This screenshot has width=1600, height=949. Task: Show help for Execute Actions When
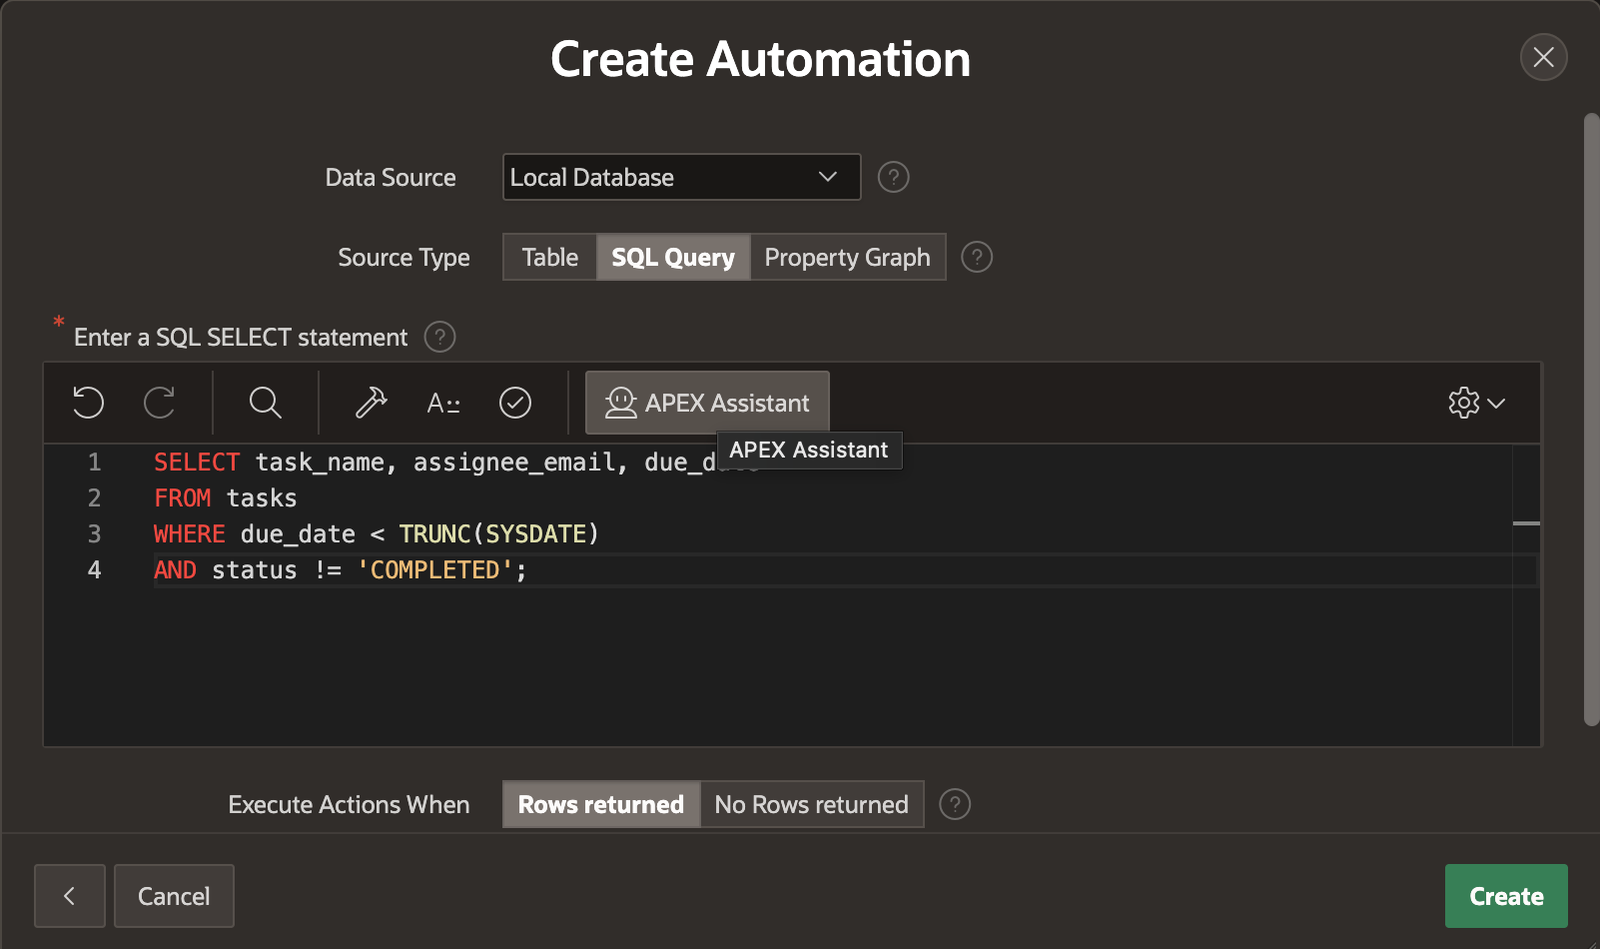click(955, 804)
